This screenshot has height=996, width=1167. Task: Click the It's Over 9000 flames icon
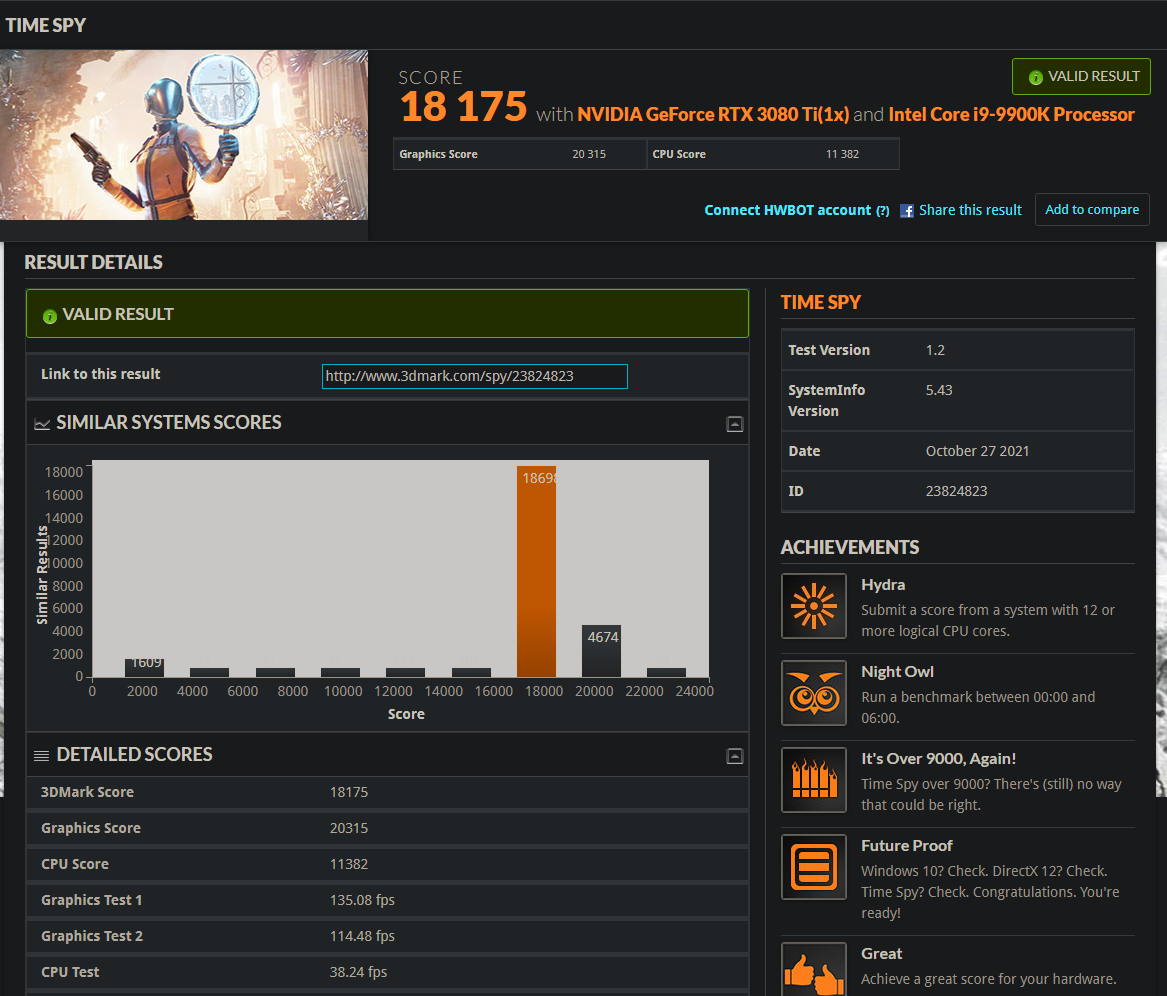(813, 780)
